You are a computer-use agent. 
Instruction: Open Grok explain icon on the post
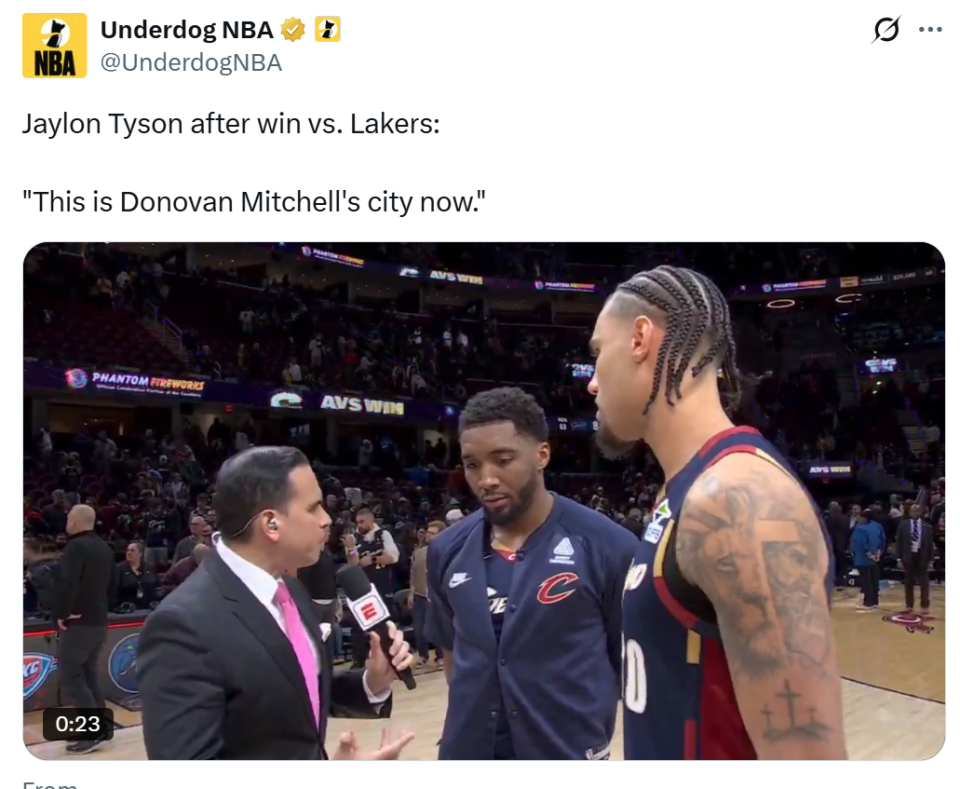coord(886,29)
